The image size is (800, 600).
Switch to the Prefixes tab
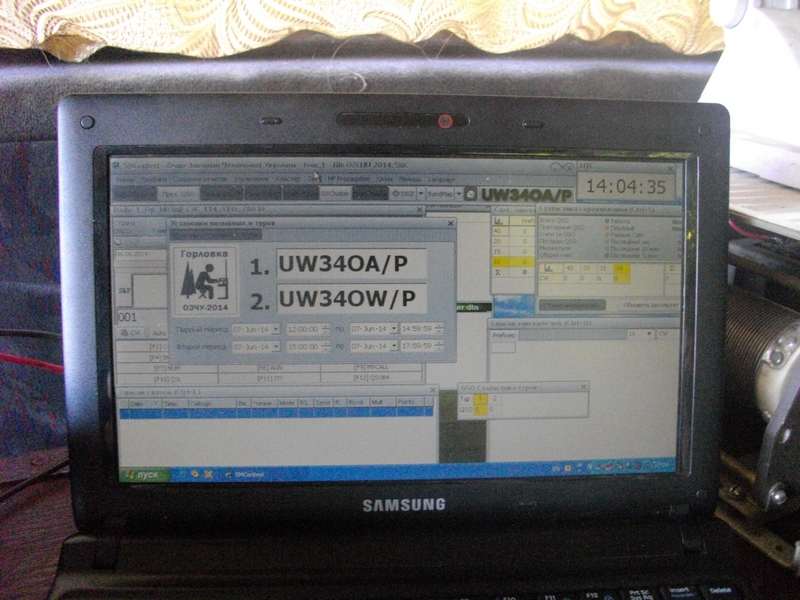504,335
